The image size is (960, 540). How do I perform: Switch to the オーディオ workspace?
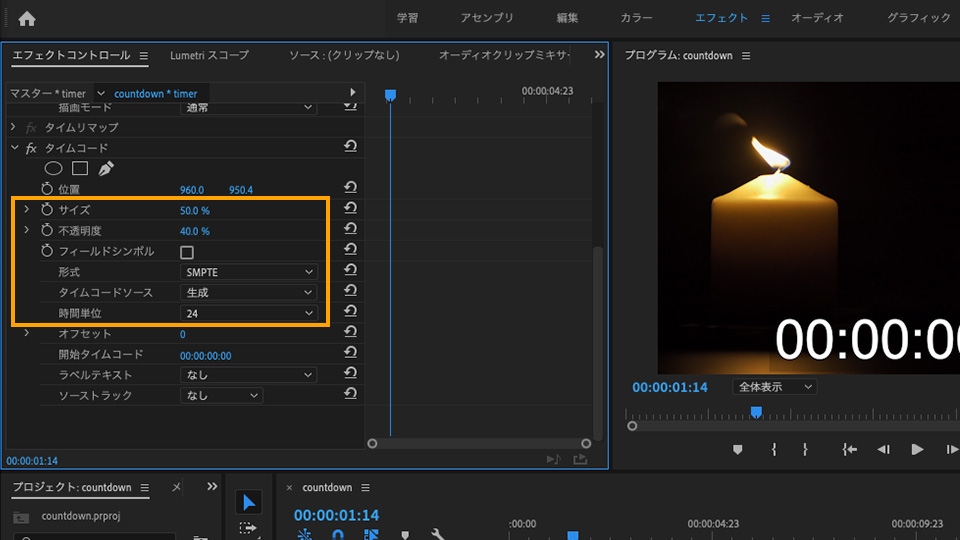[818, 18]
